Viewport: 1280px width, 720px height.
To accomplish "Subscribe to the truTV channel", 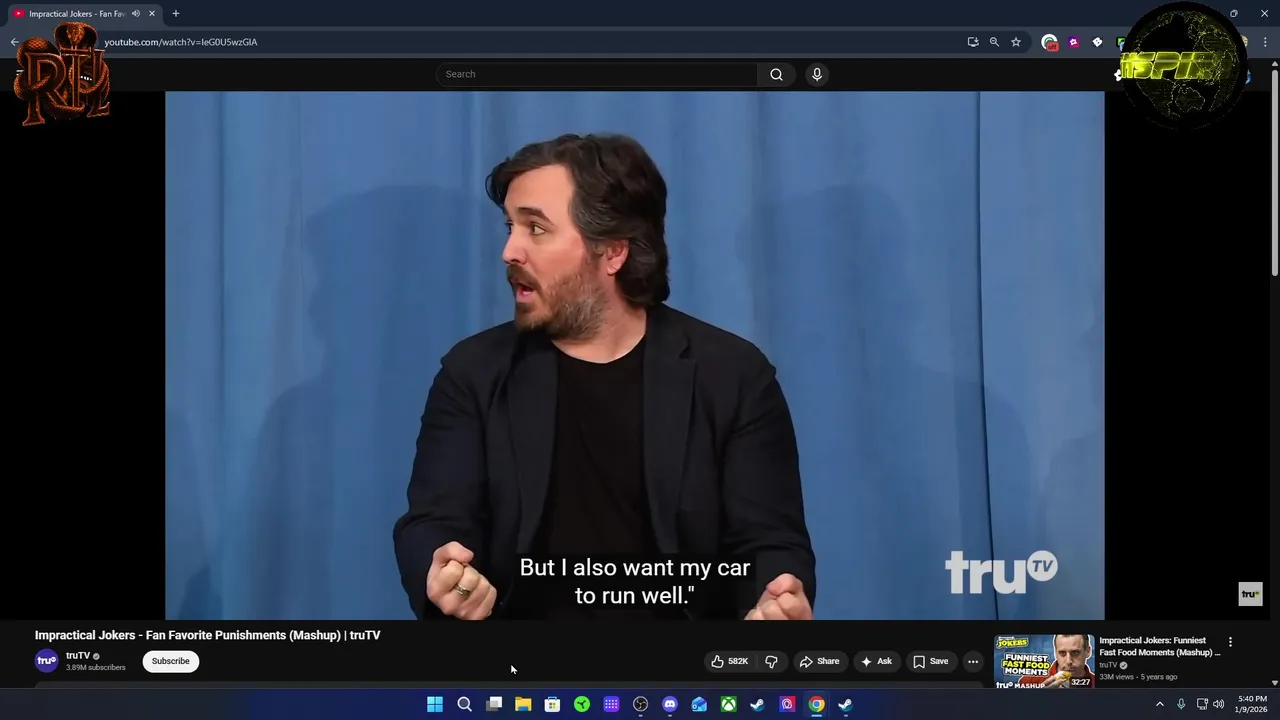I will click(170, 661).
